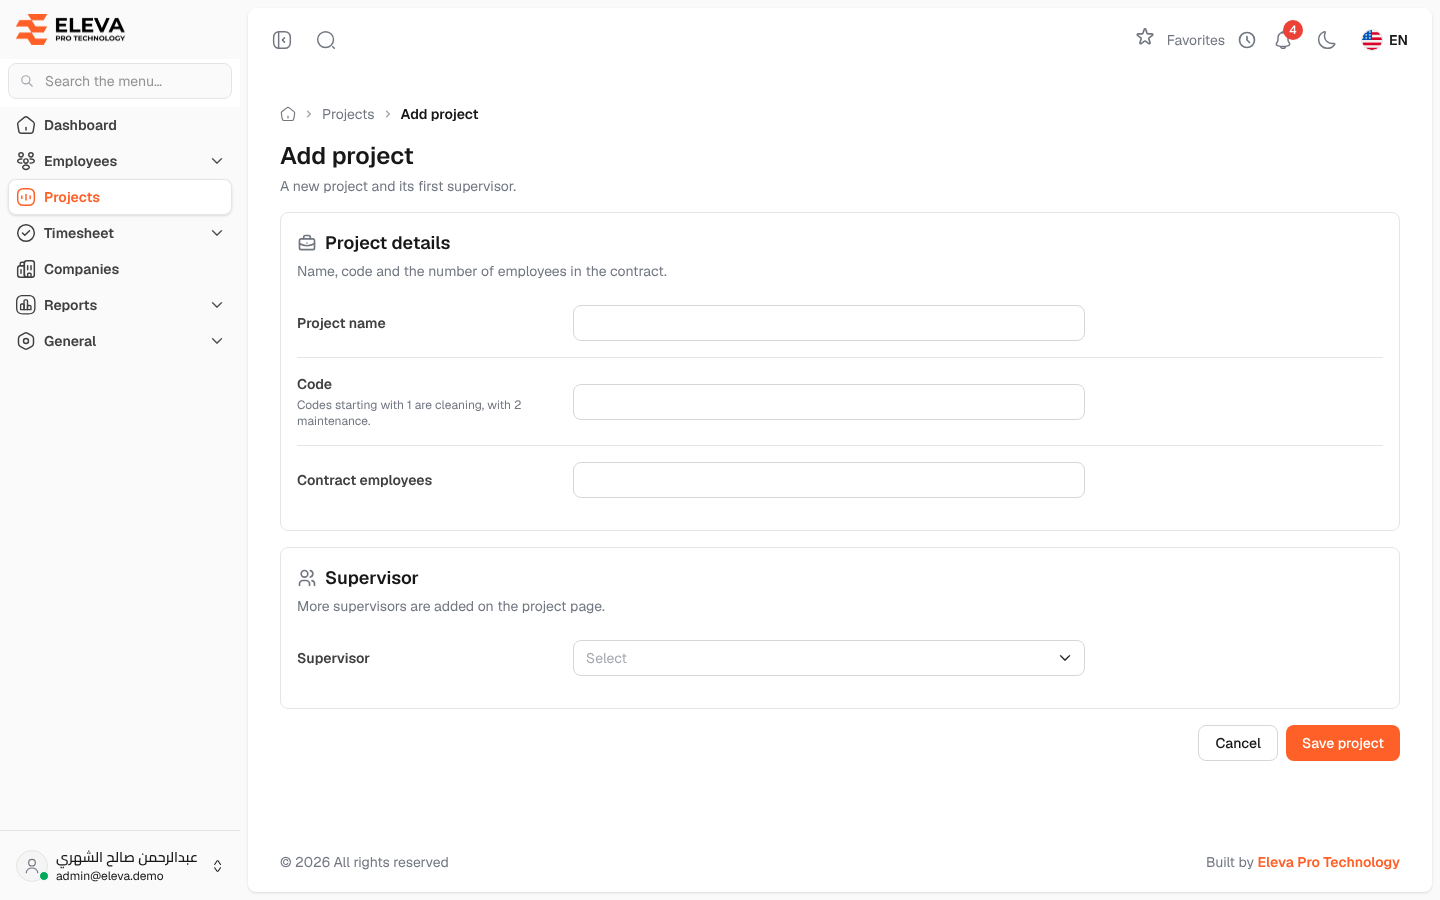Click the Dashboard house icon
This screenshot has width=1440, height=900.
point(26,125)
